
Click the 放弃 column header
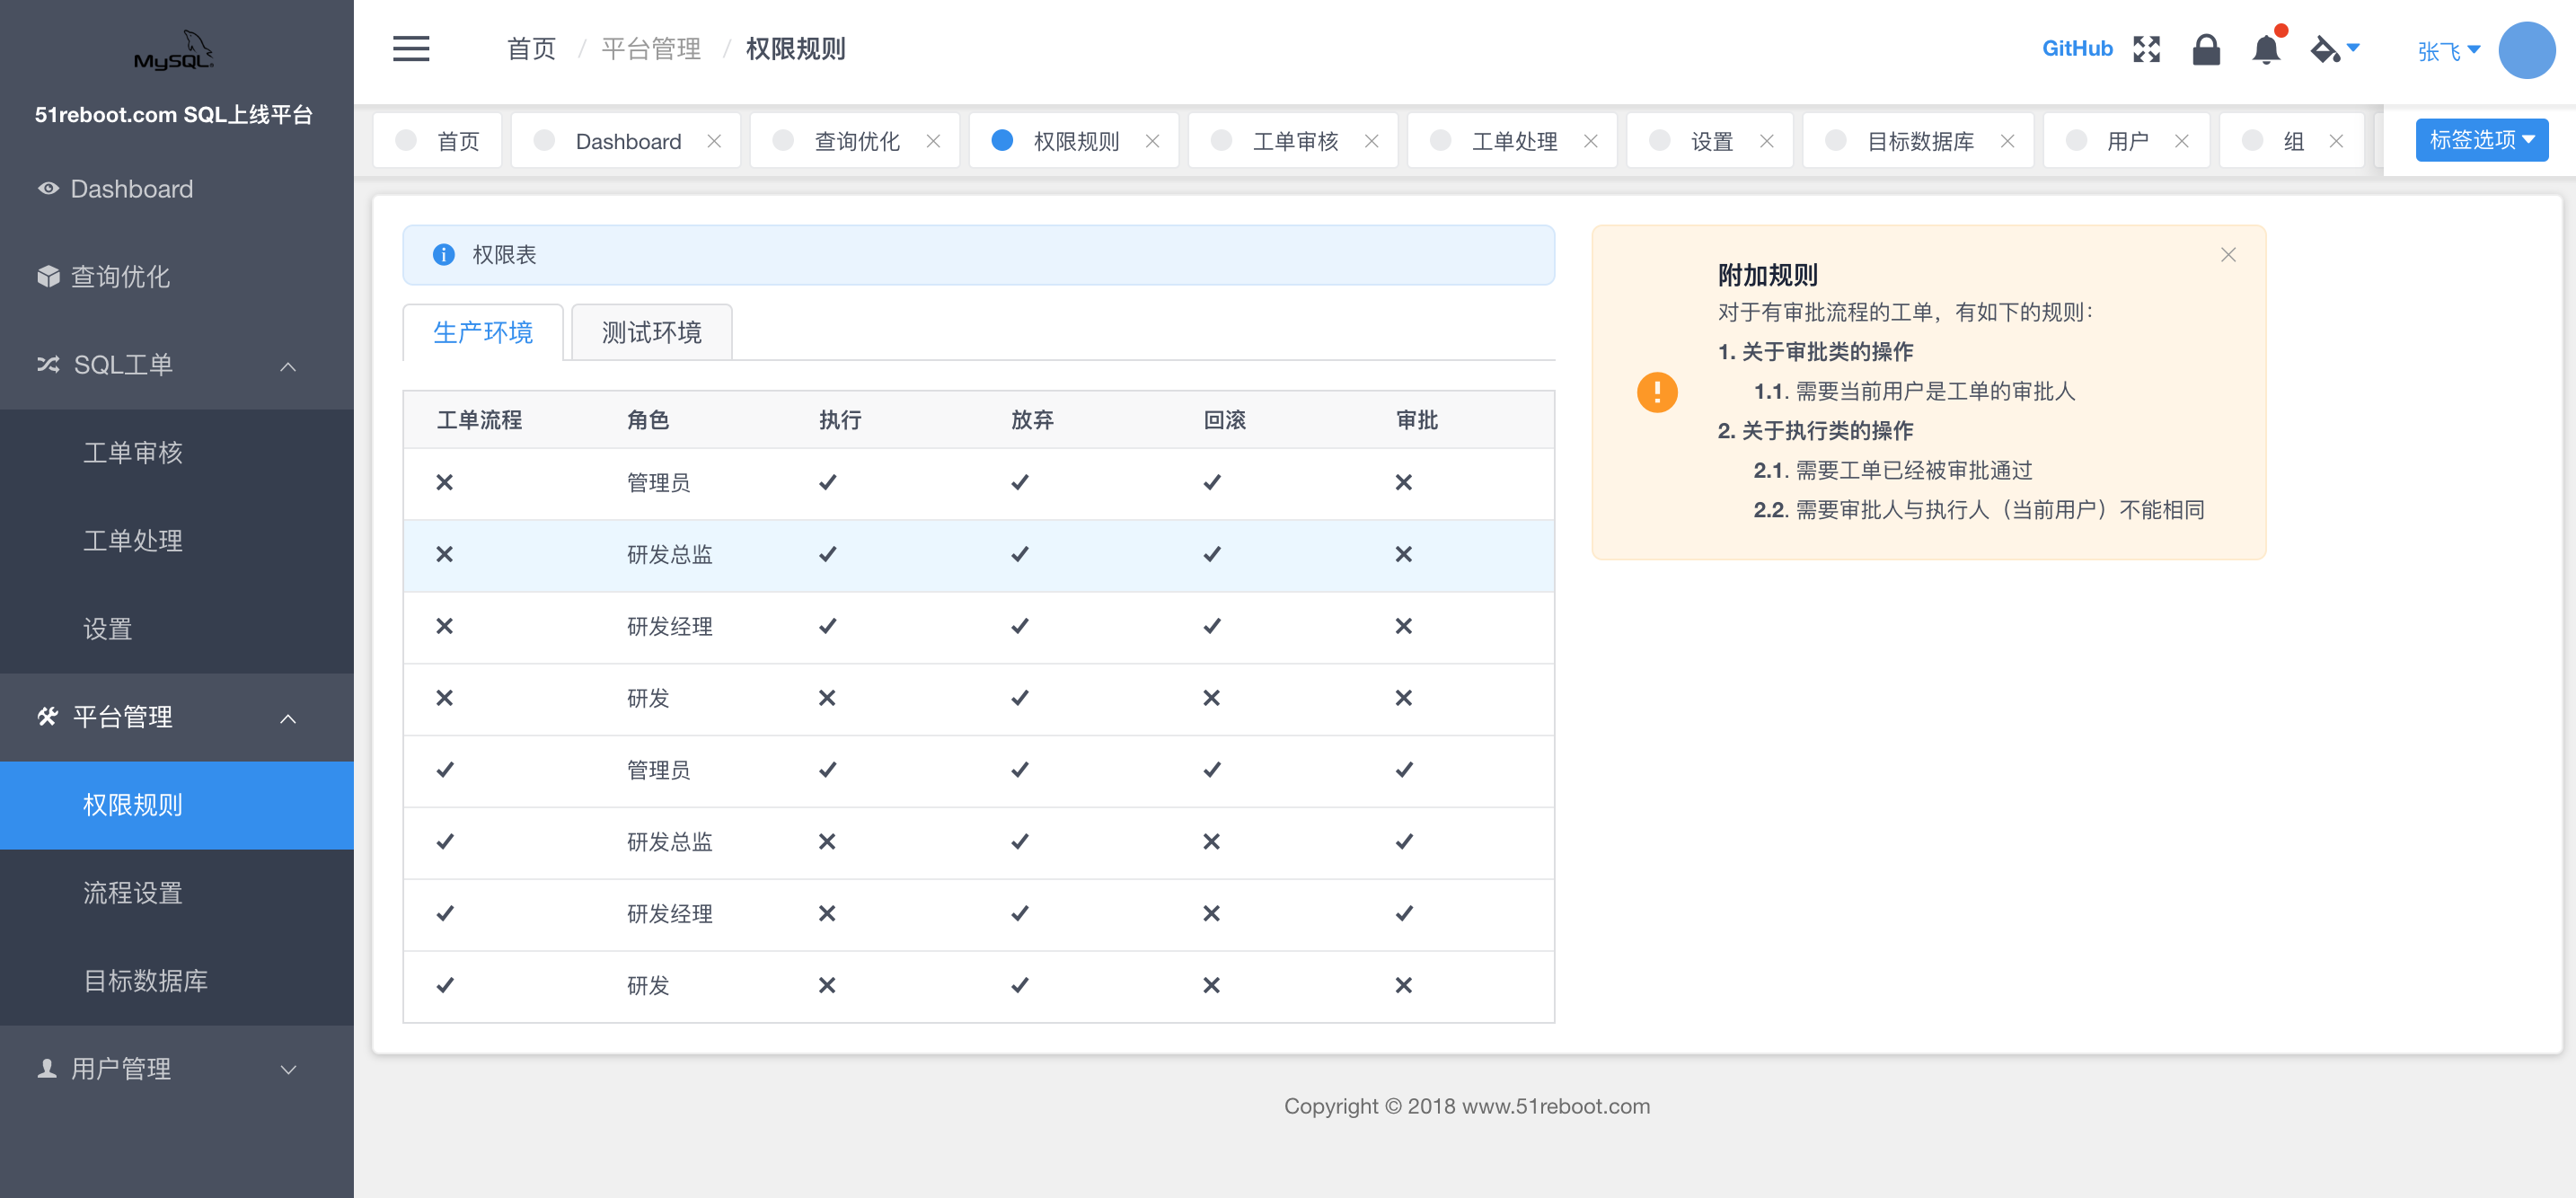pos(1032,420)
